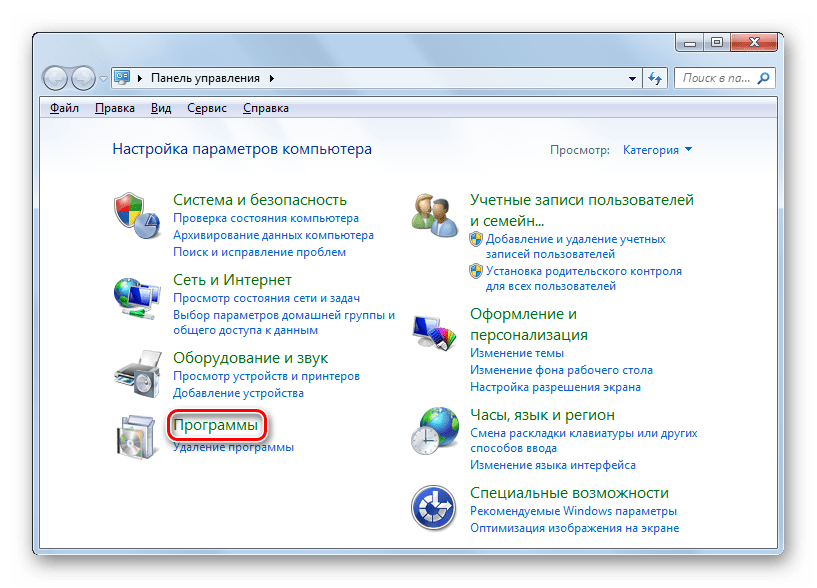
Task: Open the System and Security shield icon
Action: (x=137, y=216)
